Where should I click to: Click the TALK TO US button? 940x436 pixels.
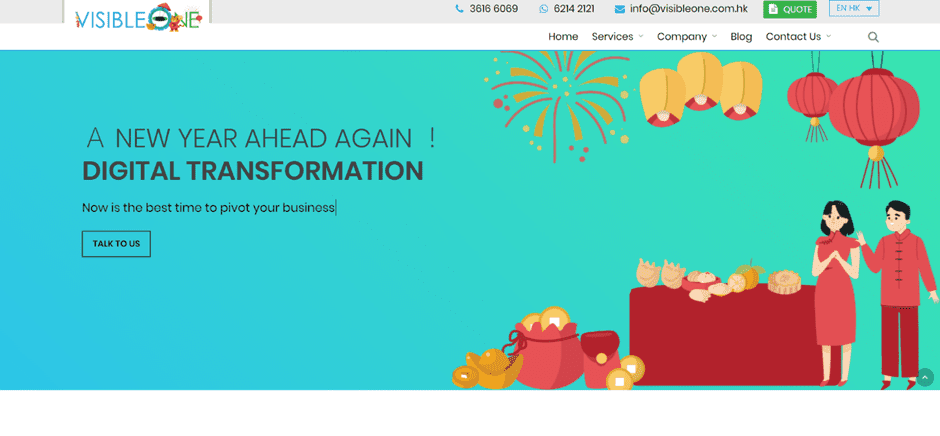(116, 244)
